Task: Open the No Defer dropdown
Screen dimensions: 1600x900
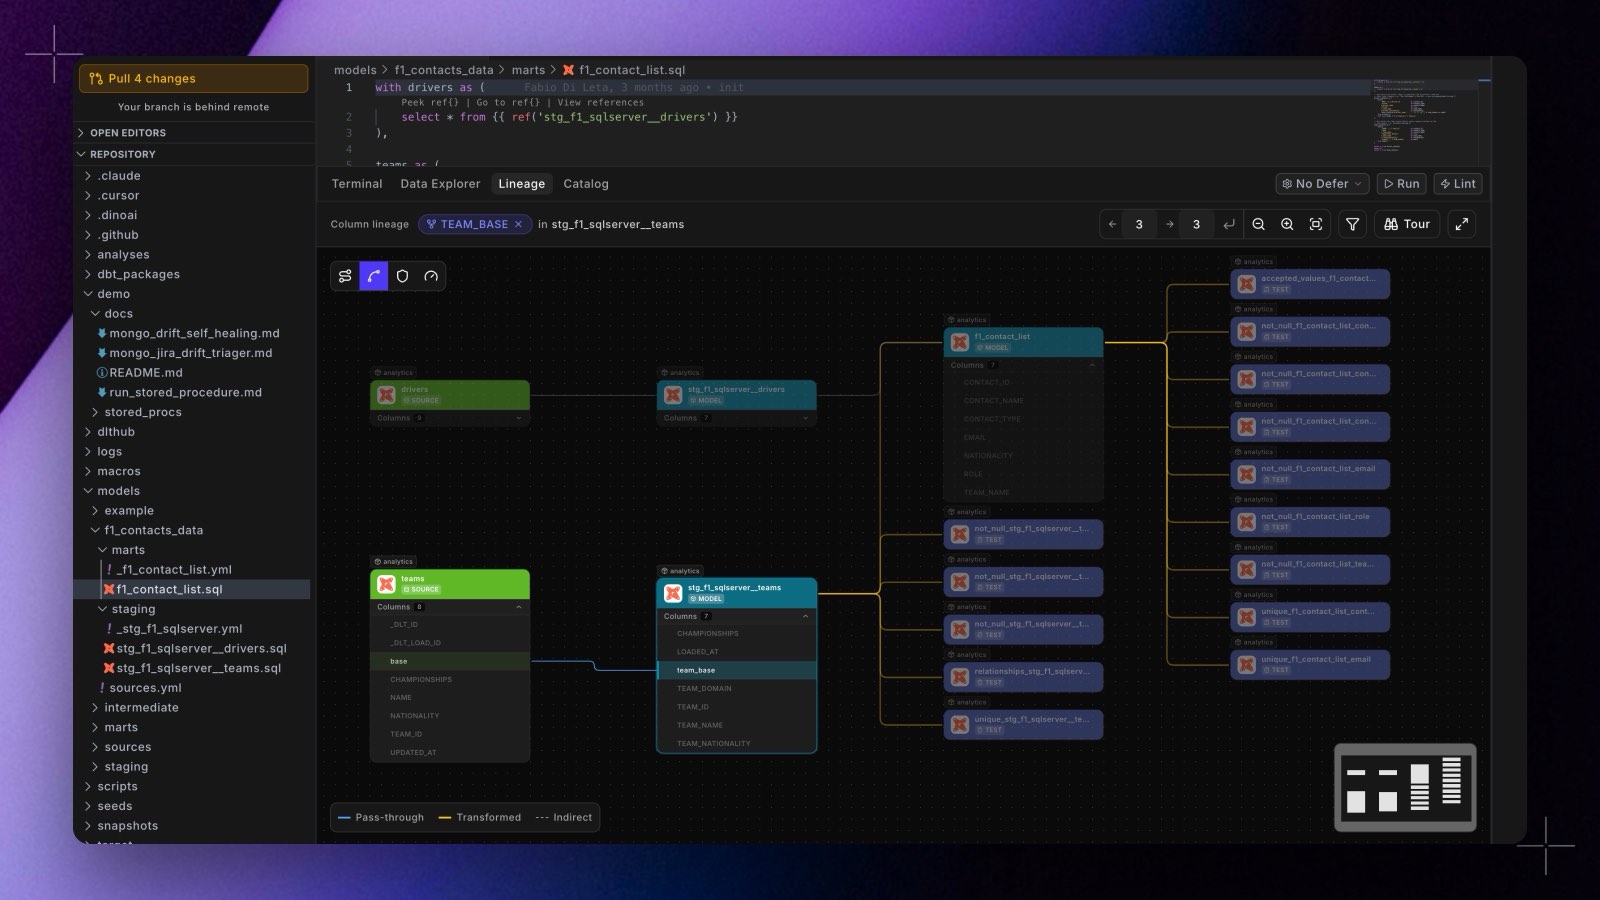Action: pyautogui.click(x=1322, y=184)
